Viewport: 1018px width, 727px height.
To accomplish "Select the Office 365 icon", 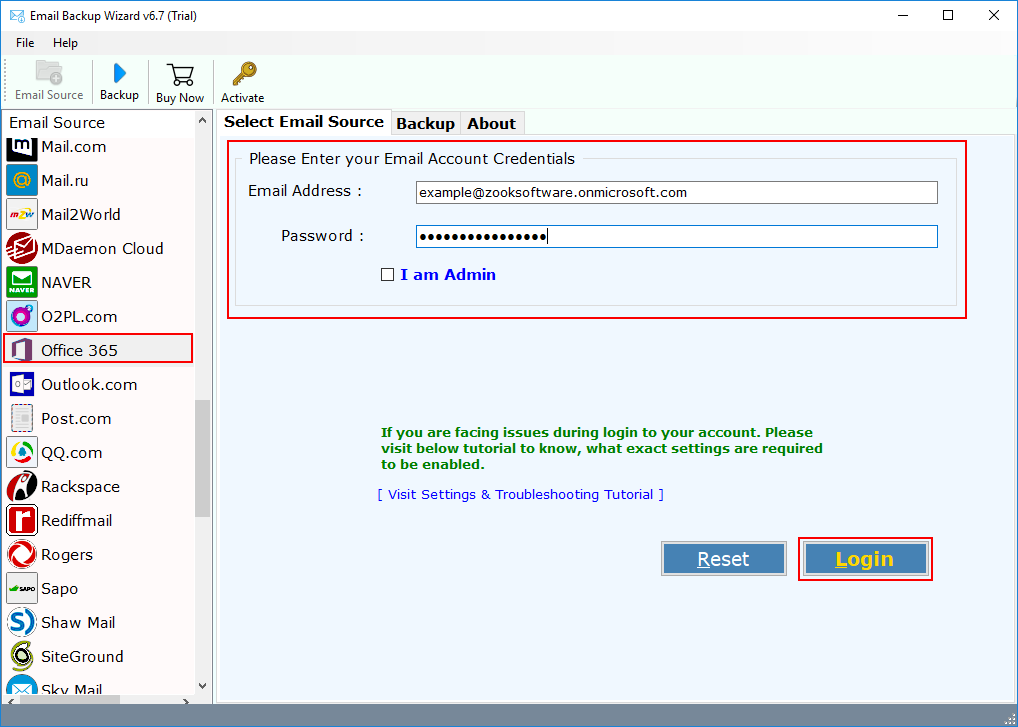I will 22,350.
